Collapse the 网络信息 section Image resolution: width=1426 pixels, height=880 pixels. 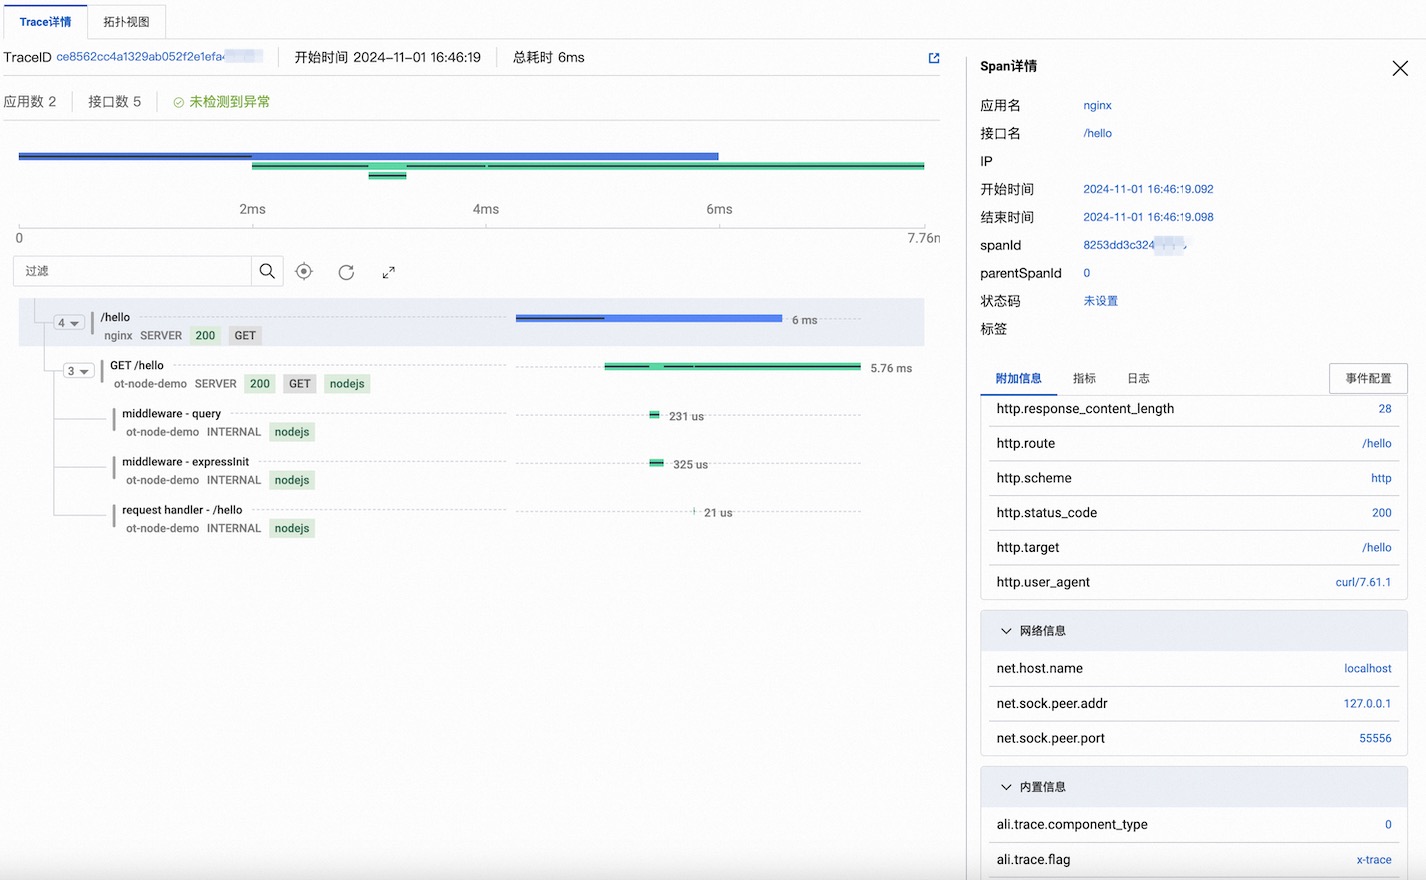[x=1006, y=631]
